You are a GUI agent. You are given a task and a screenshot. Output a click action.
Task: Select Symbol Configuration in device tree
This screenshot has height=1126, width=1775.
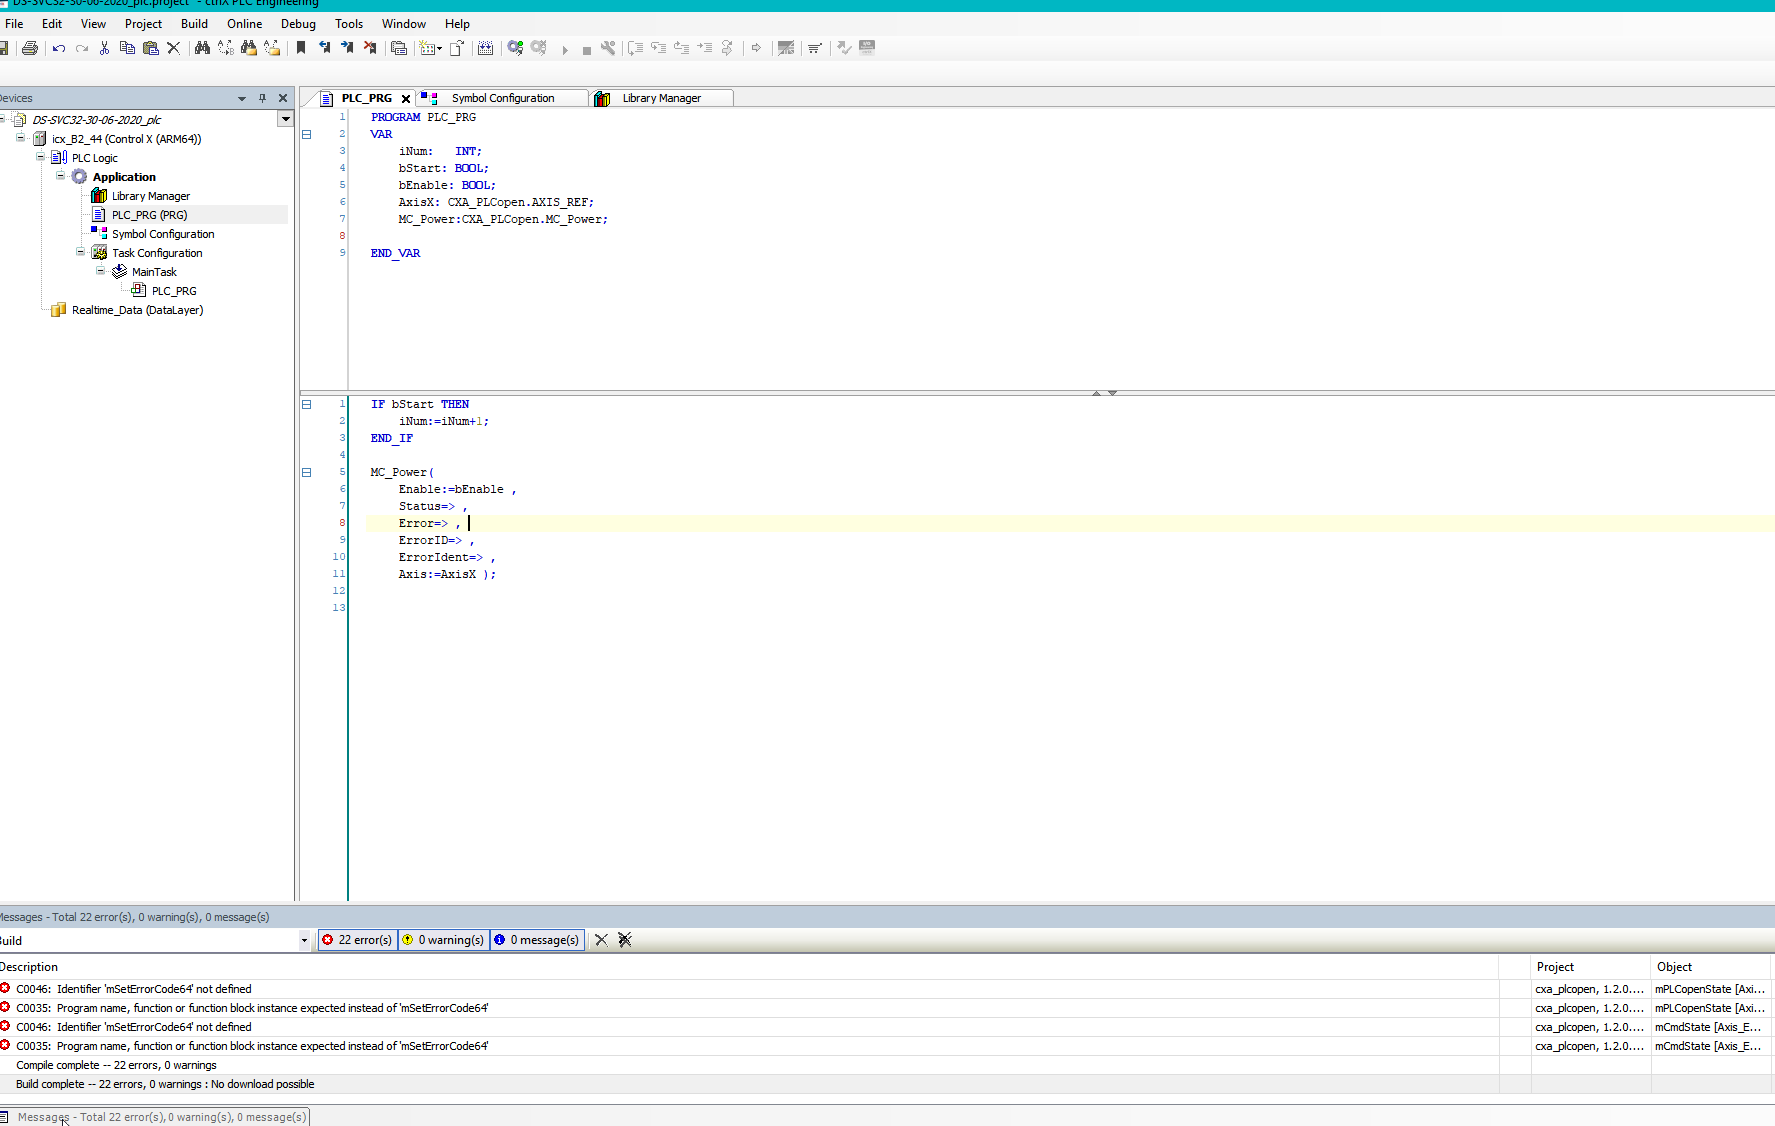(163, 234)
